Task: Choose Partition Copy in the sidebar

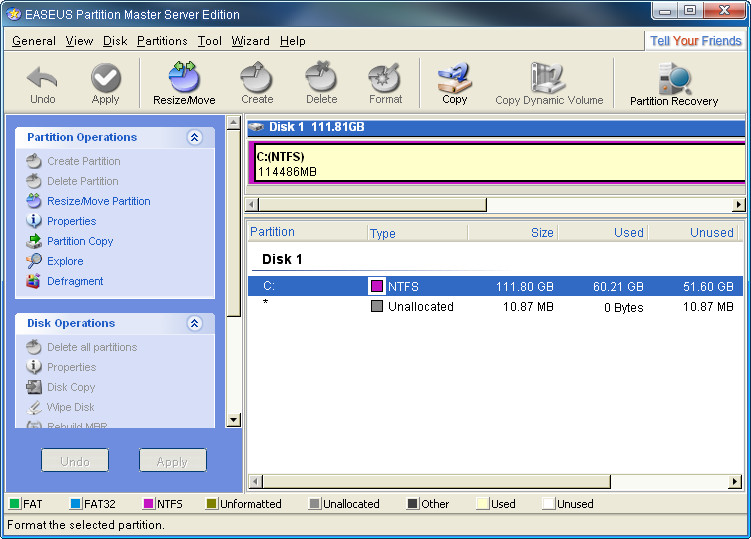Action: coord(80,241)
